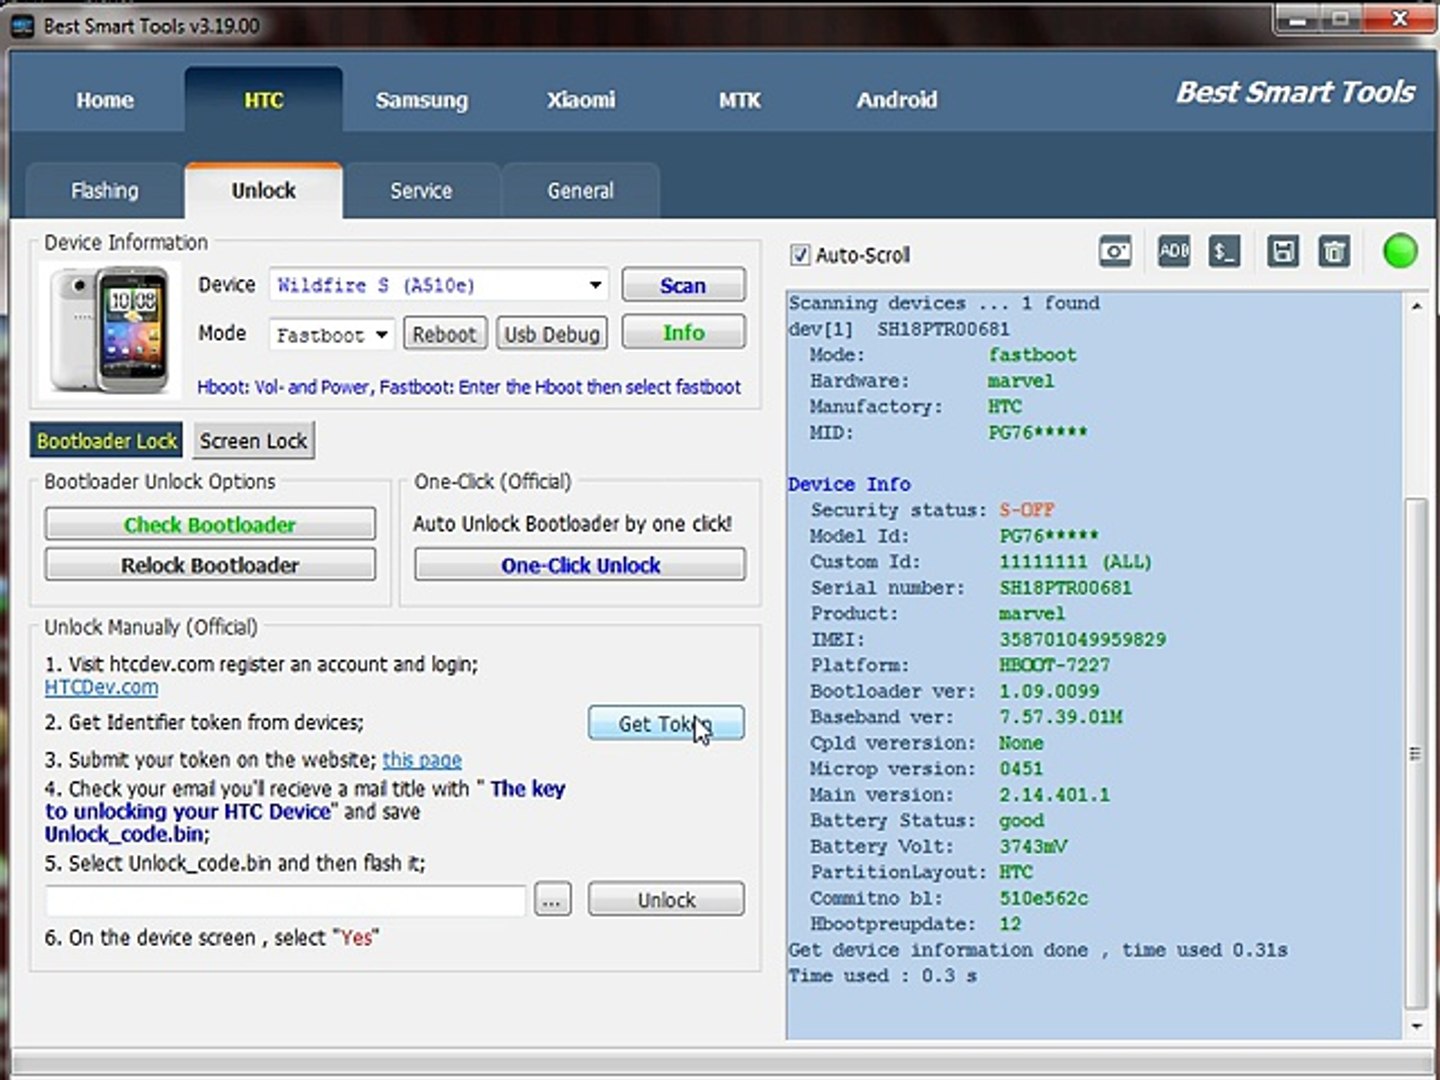This screenshot has height=1080, width=1440.
Task: Toggle the Auto-Scroll checkbox
Action: pyautogui.click(x=800, y=255)
